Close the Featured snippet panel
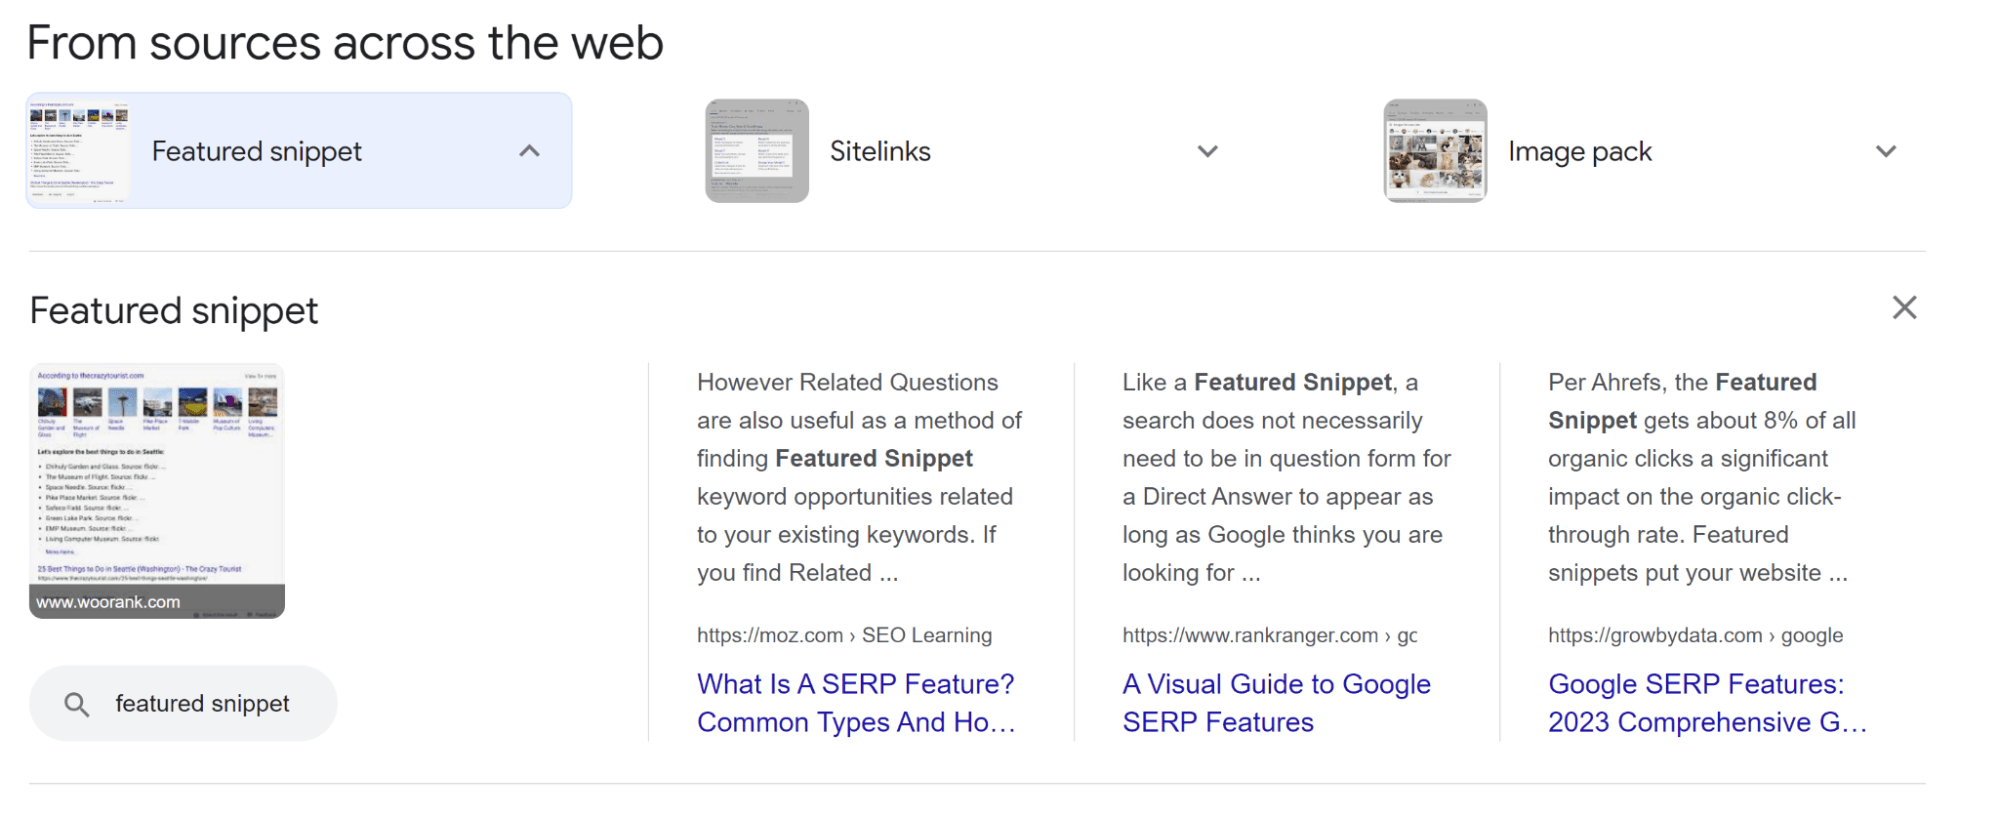The width and height of the screenshot is (1999, 814). 1904,308
